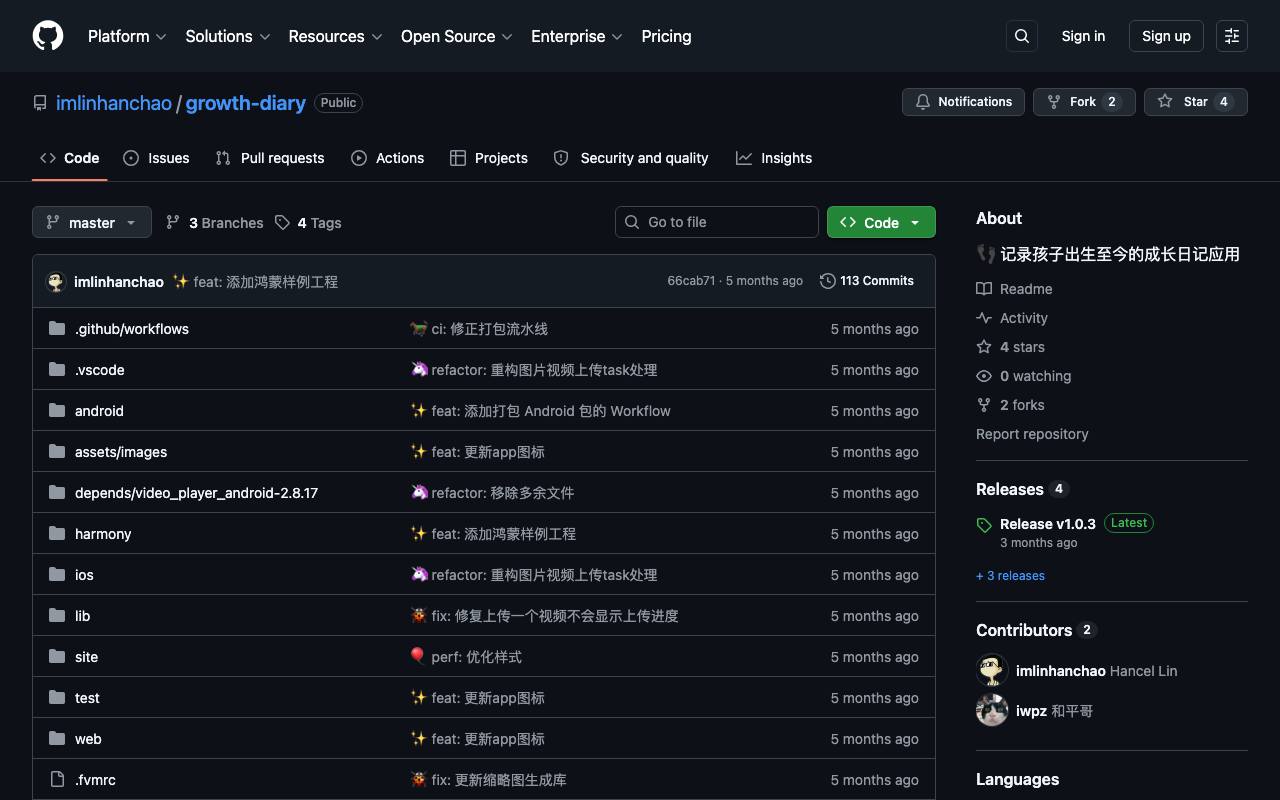This screenshot has height=800, width=1280.
Task: Click the repository icon beside imlinhanchao
Action: click(40, 103)
